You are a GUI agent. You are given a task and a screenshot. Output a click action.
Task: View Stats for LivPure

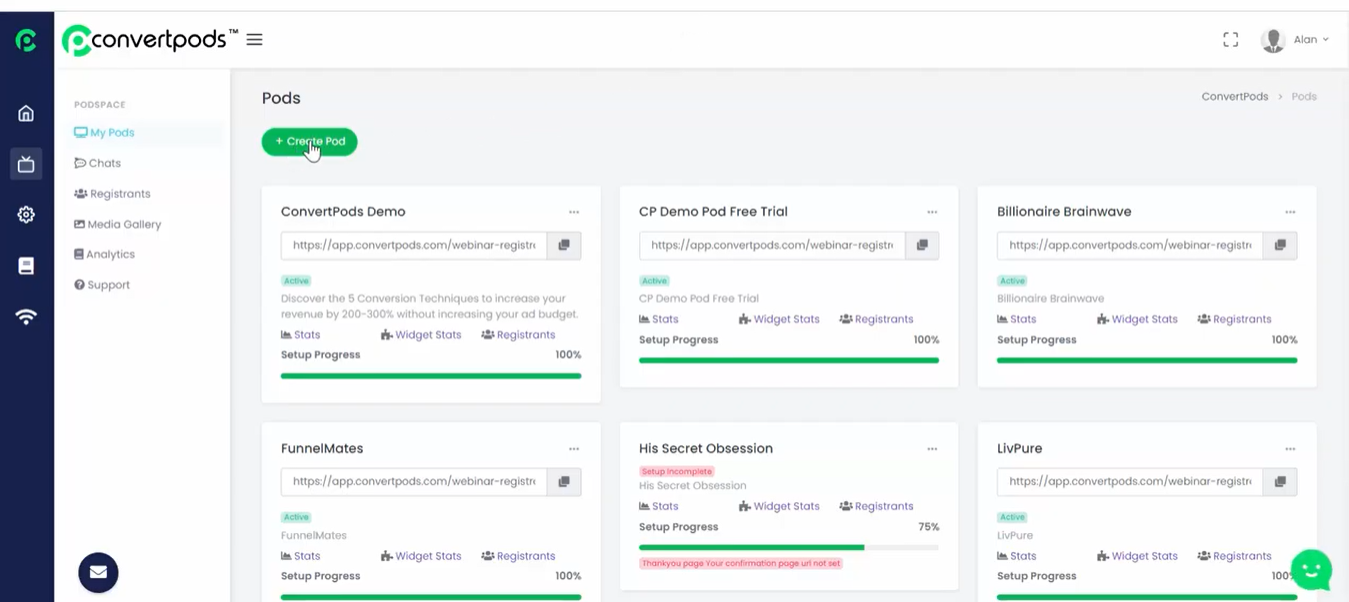[x=1017, y=556]
